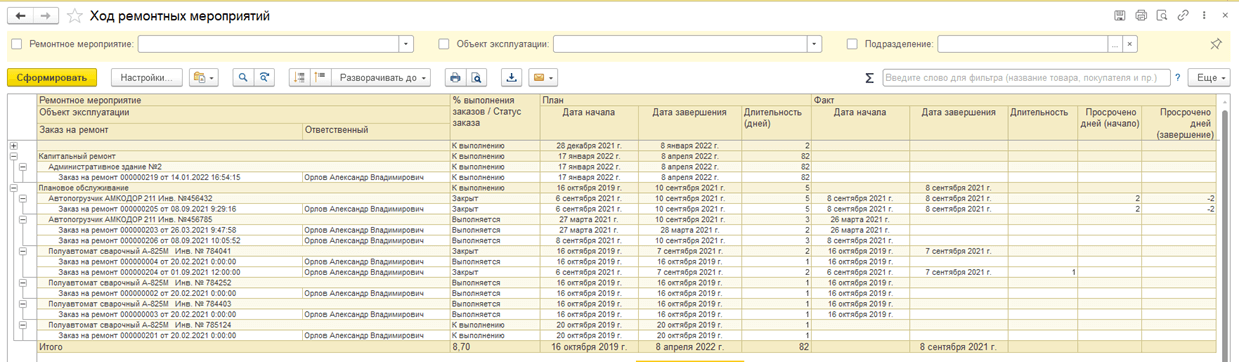Click the Сформировать button
This screenshot has height=362, width=1239.
click(x=52, y=77)
